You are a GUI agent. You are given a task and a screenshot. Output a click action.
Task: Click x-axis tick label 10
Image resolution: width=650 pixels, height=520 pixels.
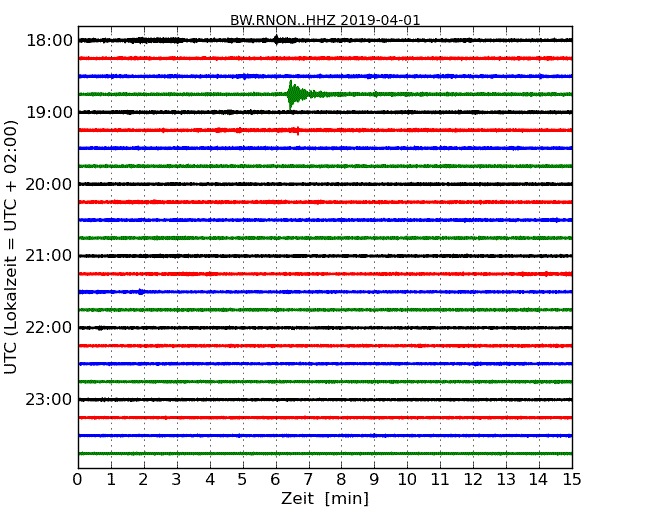click(x=407, y=479)
